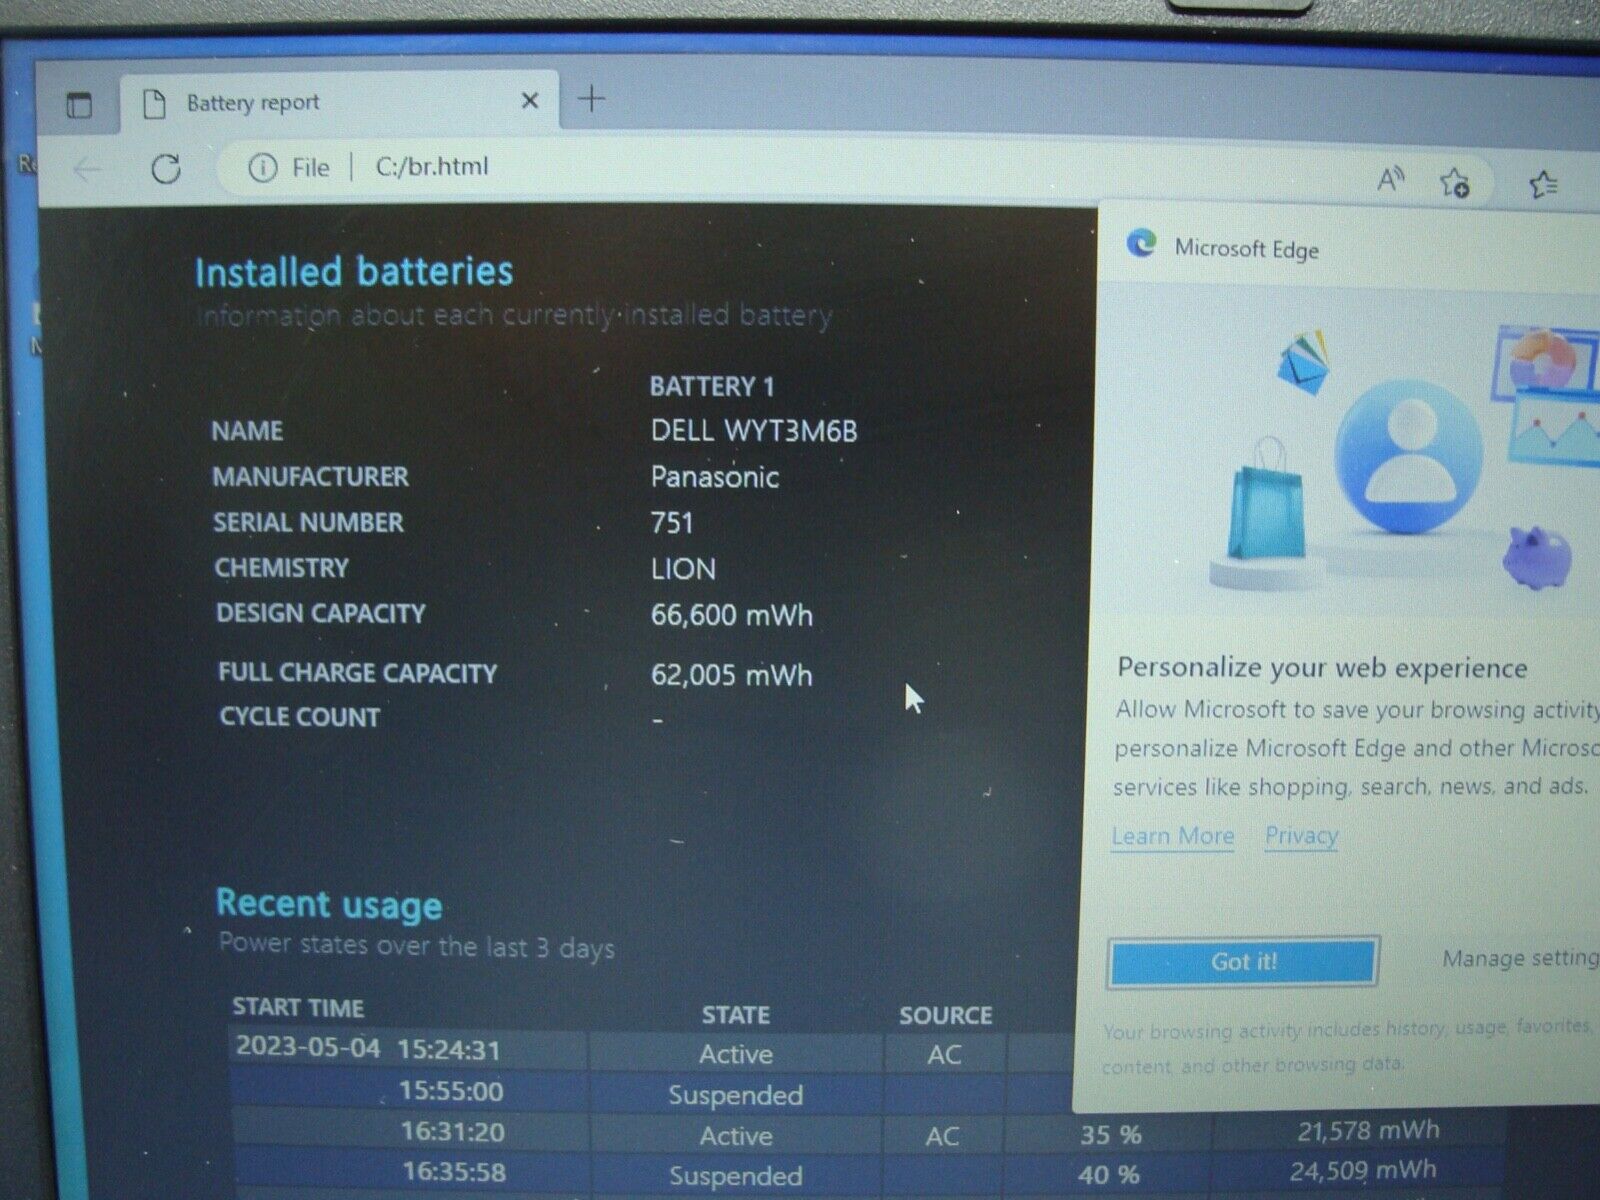Open the Favorites list

[1543, 184]
